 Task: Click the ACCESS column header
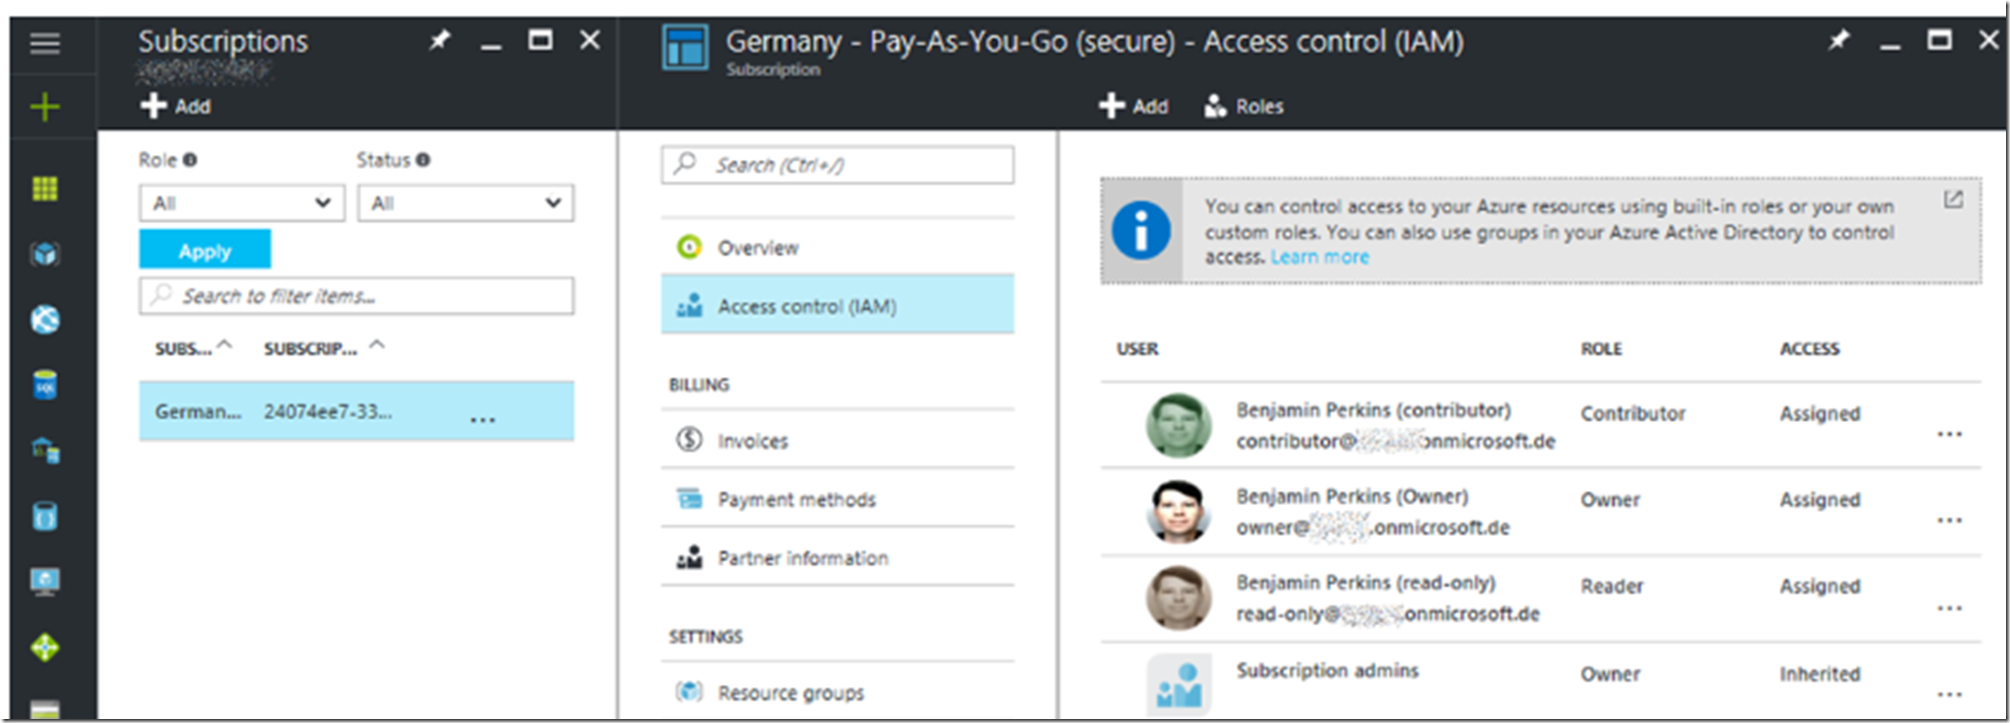[x=1810, y=349]
